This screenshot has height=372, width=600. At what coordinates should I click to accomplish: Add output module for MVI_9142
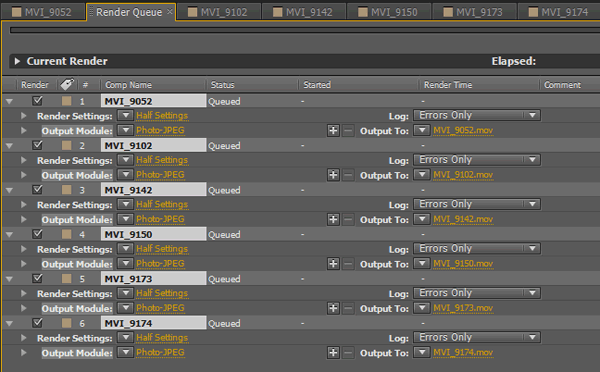point(333,219)
